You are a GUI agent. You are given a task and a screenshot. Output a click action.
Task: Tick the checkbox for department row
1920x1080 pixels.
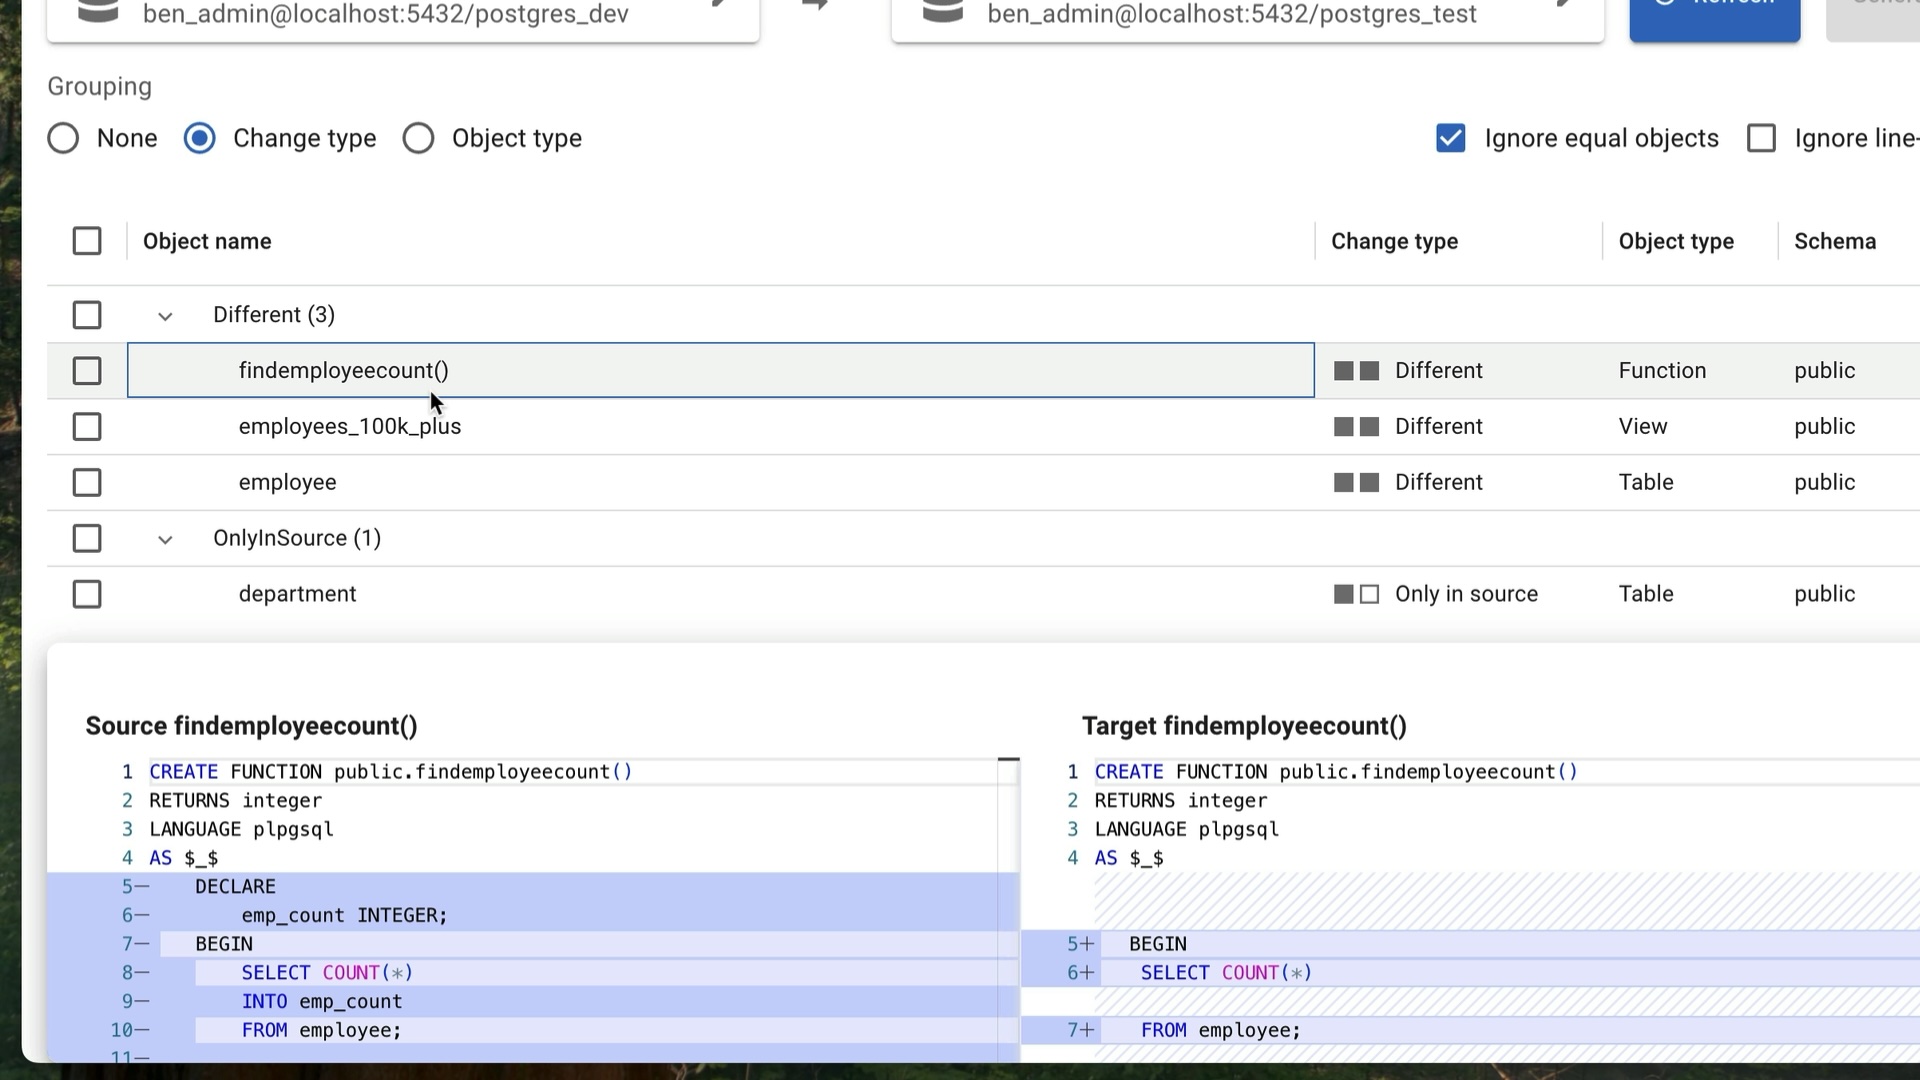pos(87,595)
